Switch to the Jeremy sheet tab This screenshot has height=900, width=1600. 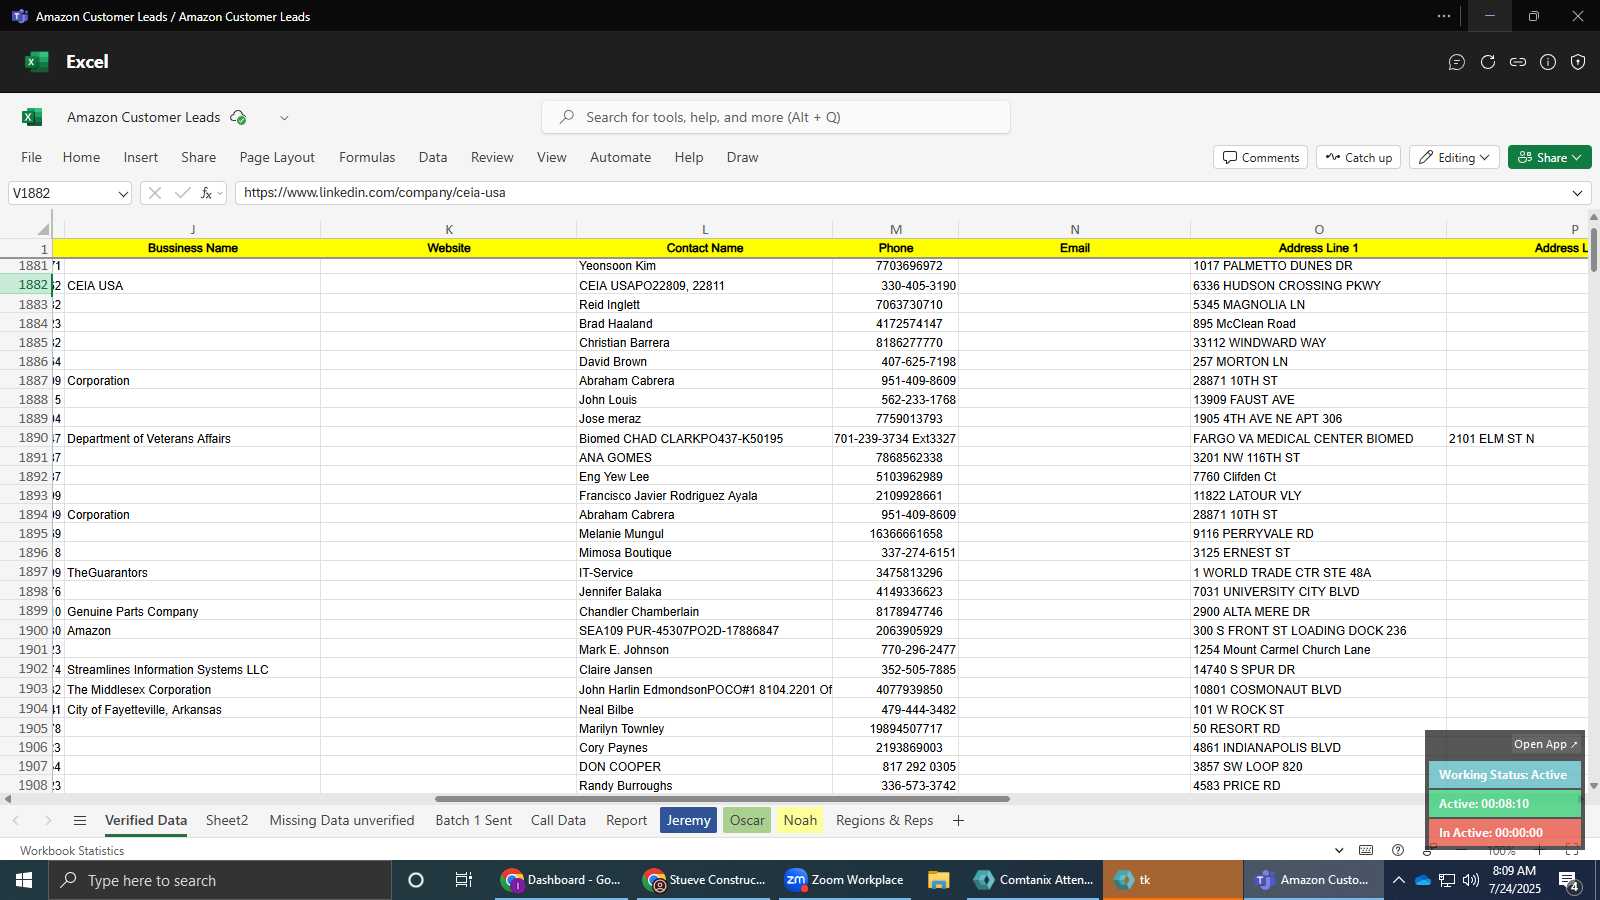688,820
